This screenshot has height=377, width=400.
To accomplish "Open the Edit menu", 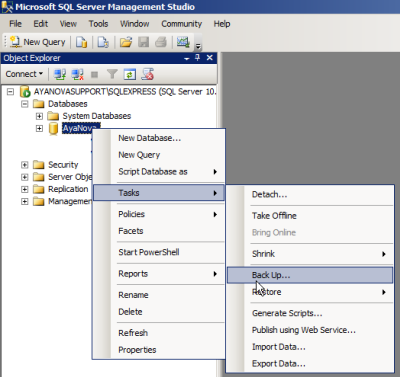I will pyautogui.click(x=41, y=24).
